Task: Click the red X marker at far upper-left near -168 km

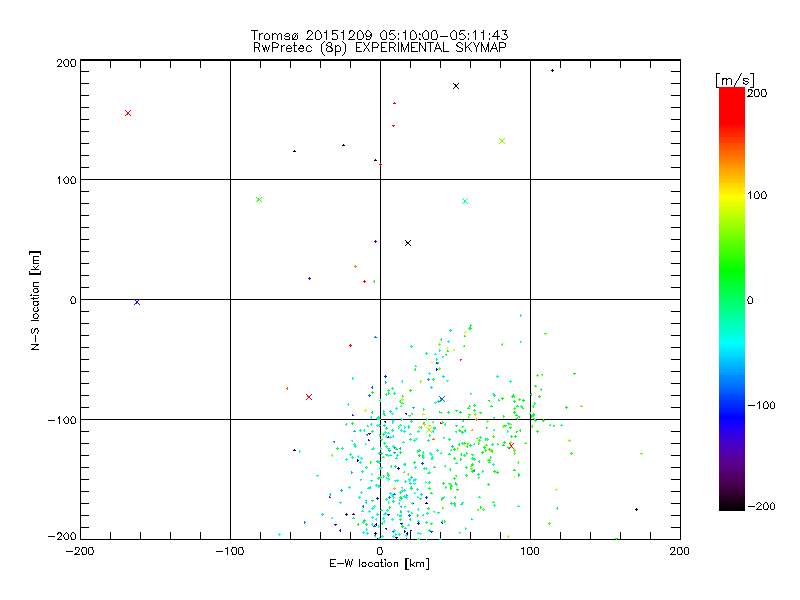Action: point(128,113)
